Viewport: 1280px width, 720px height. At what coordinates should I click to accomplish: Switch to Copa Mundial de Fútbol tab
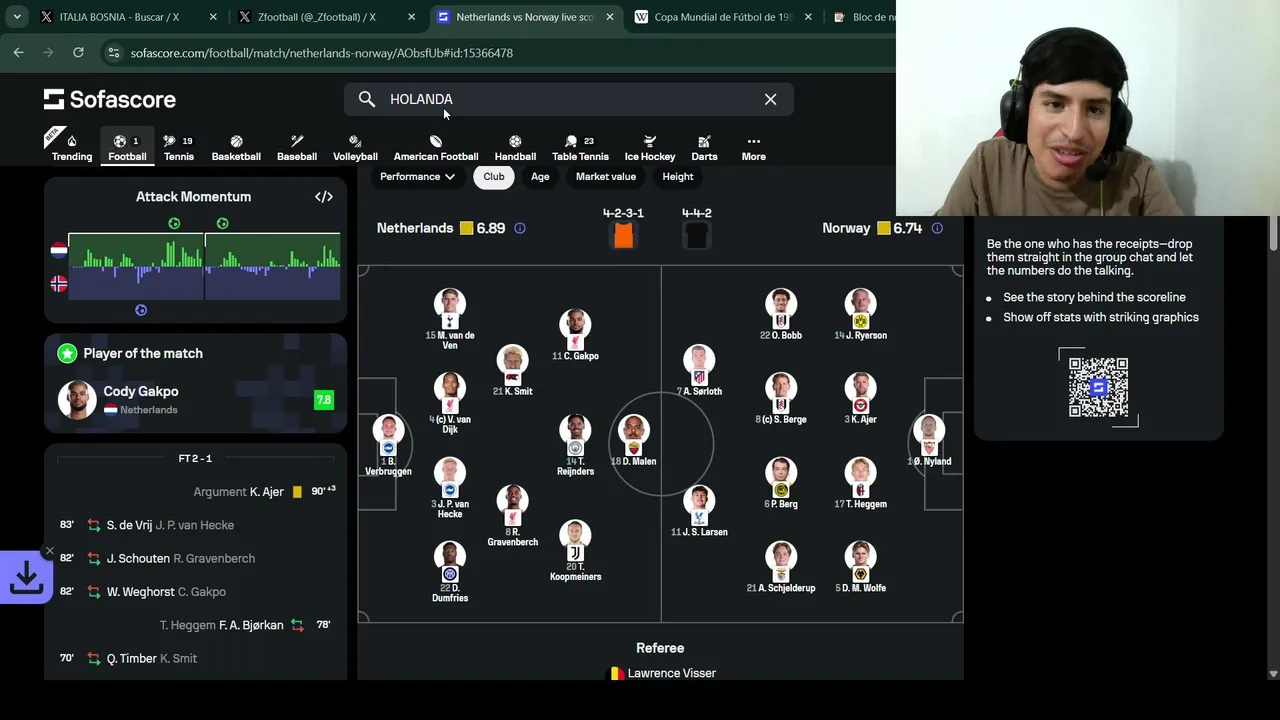click(x=721, y=17)
